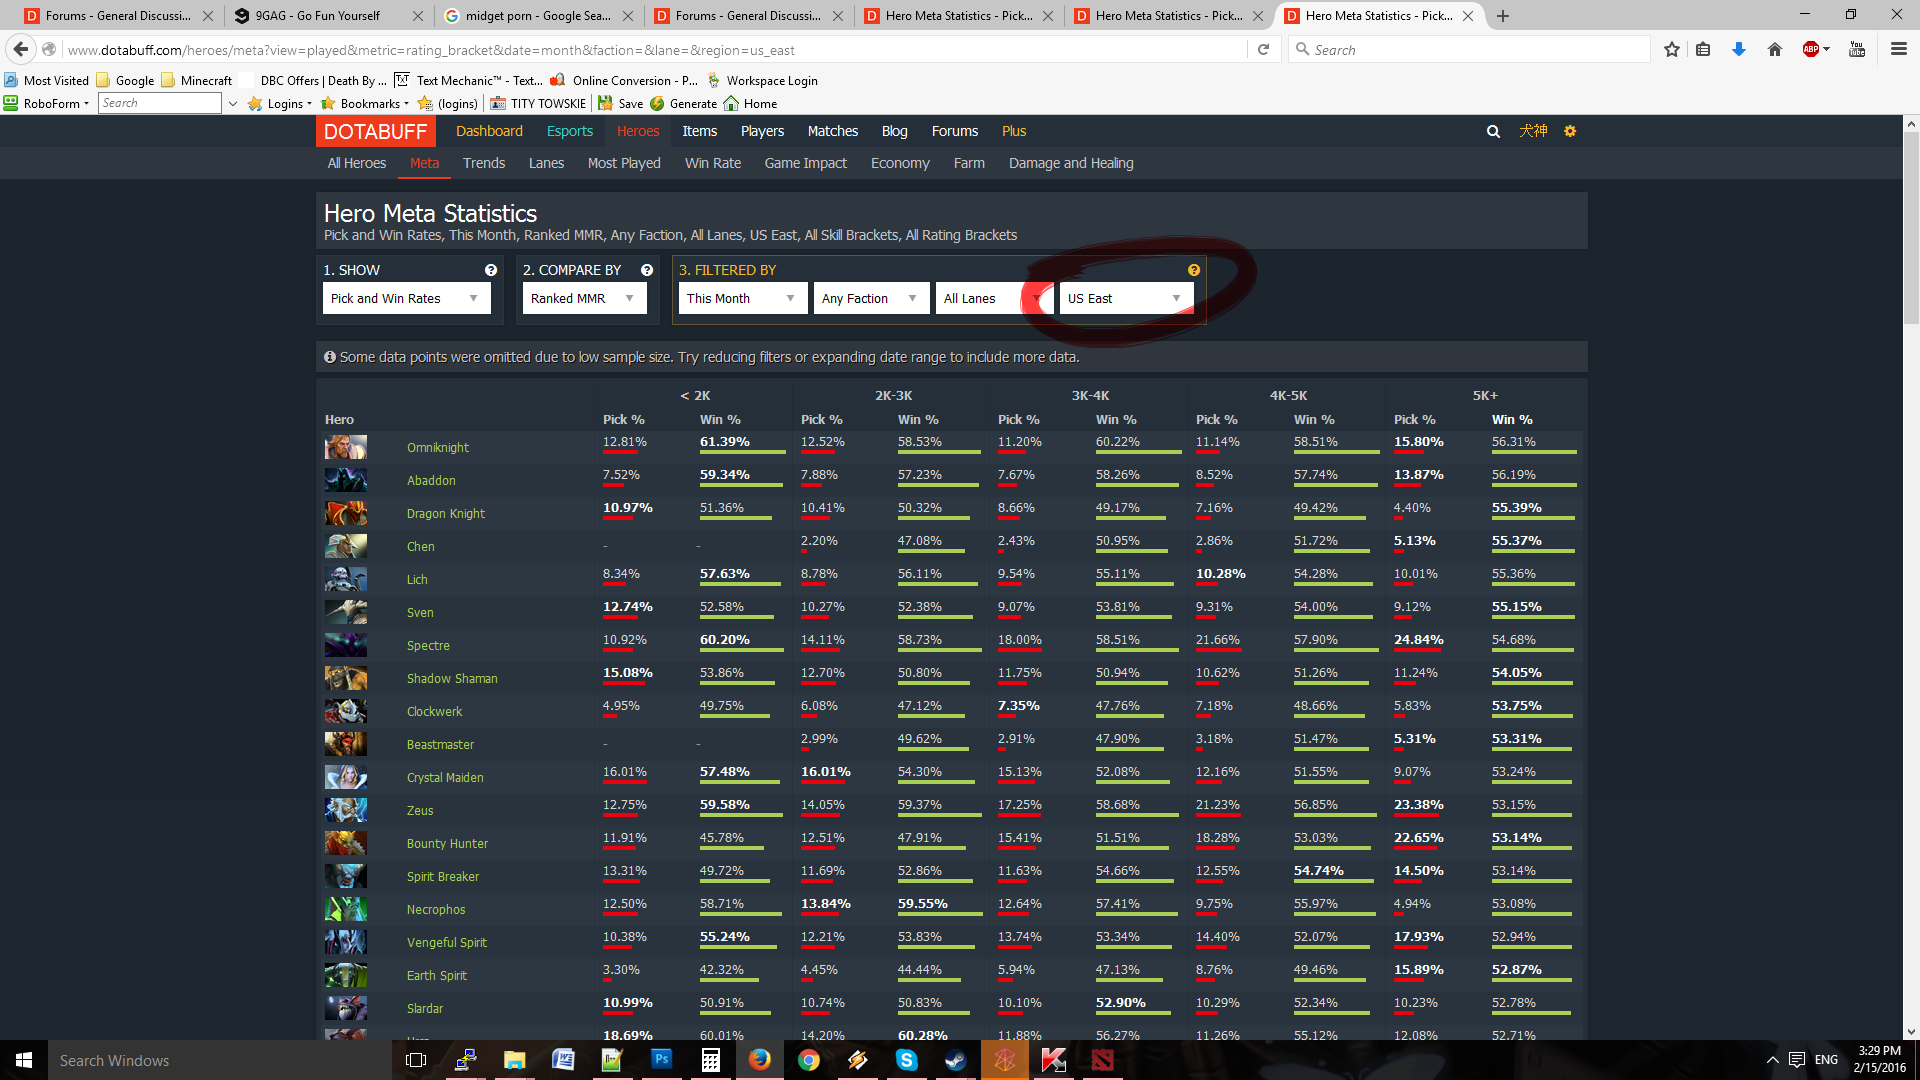Open the Calculator from the taskbar
Screen dimensions: 1920x1080
pos(711,1060)
